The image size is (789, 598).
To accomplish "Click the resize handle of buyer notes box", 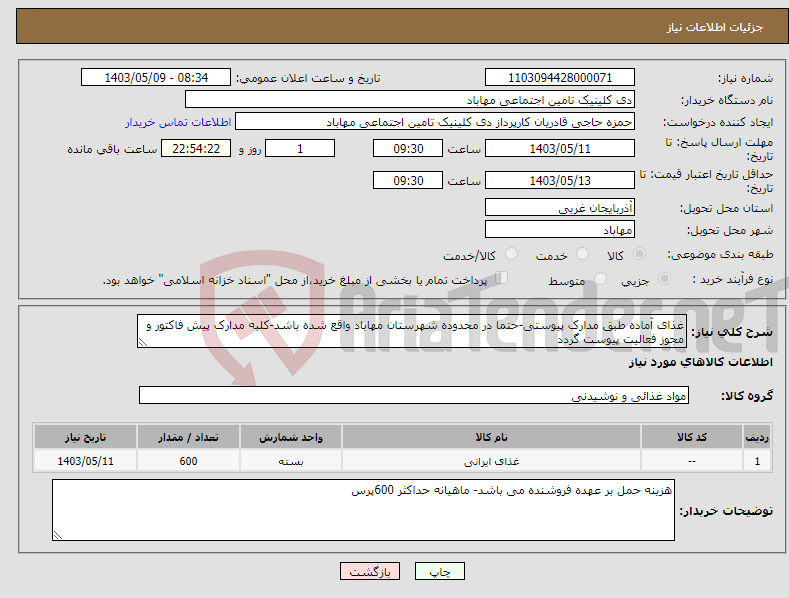I will coord(58,535).
